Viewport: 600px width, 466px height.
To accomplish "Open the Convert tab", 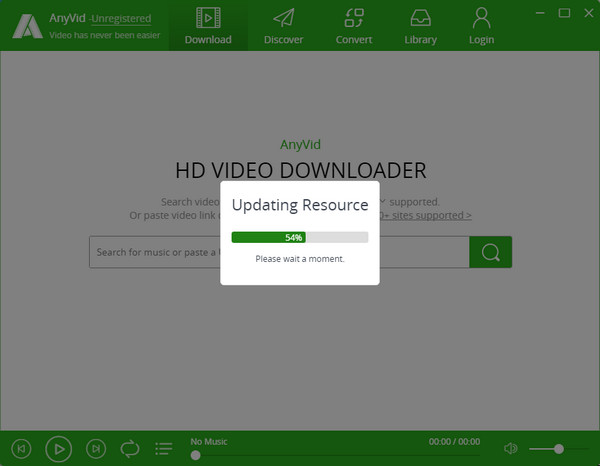I will (x=354, y=26).
